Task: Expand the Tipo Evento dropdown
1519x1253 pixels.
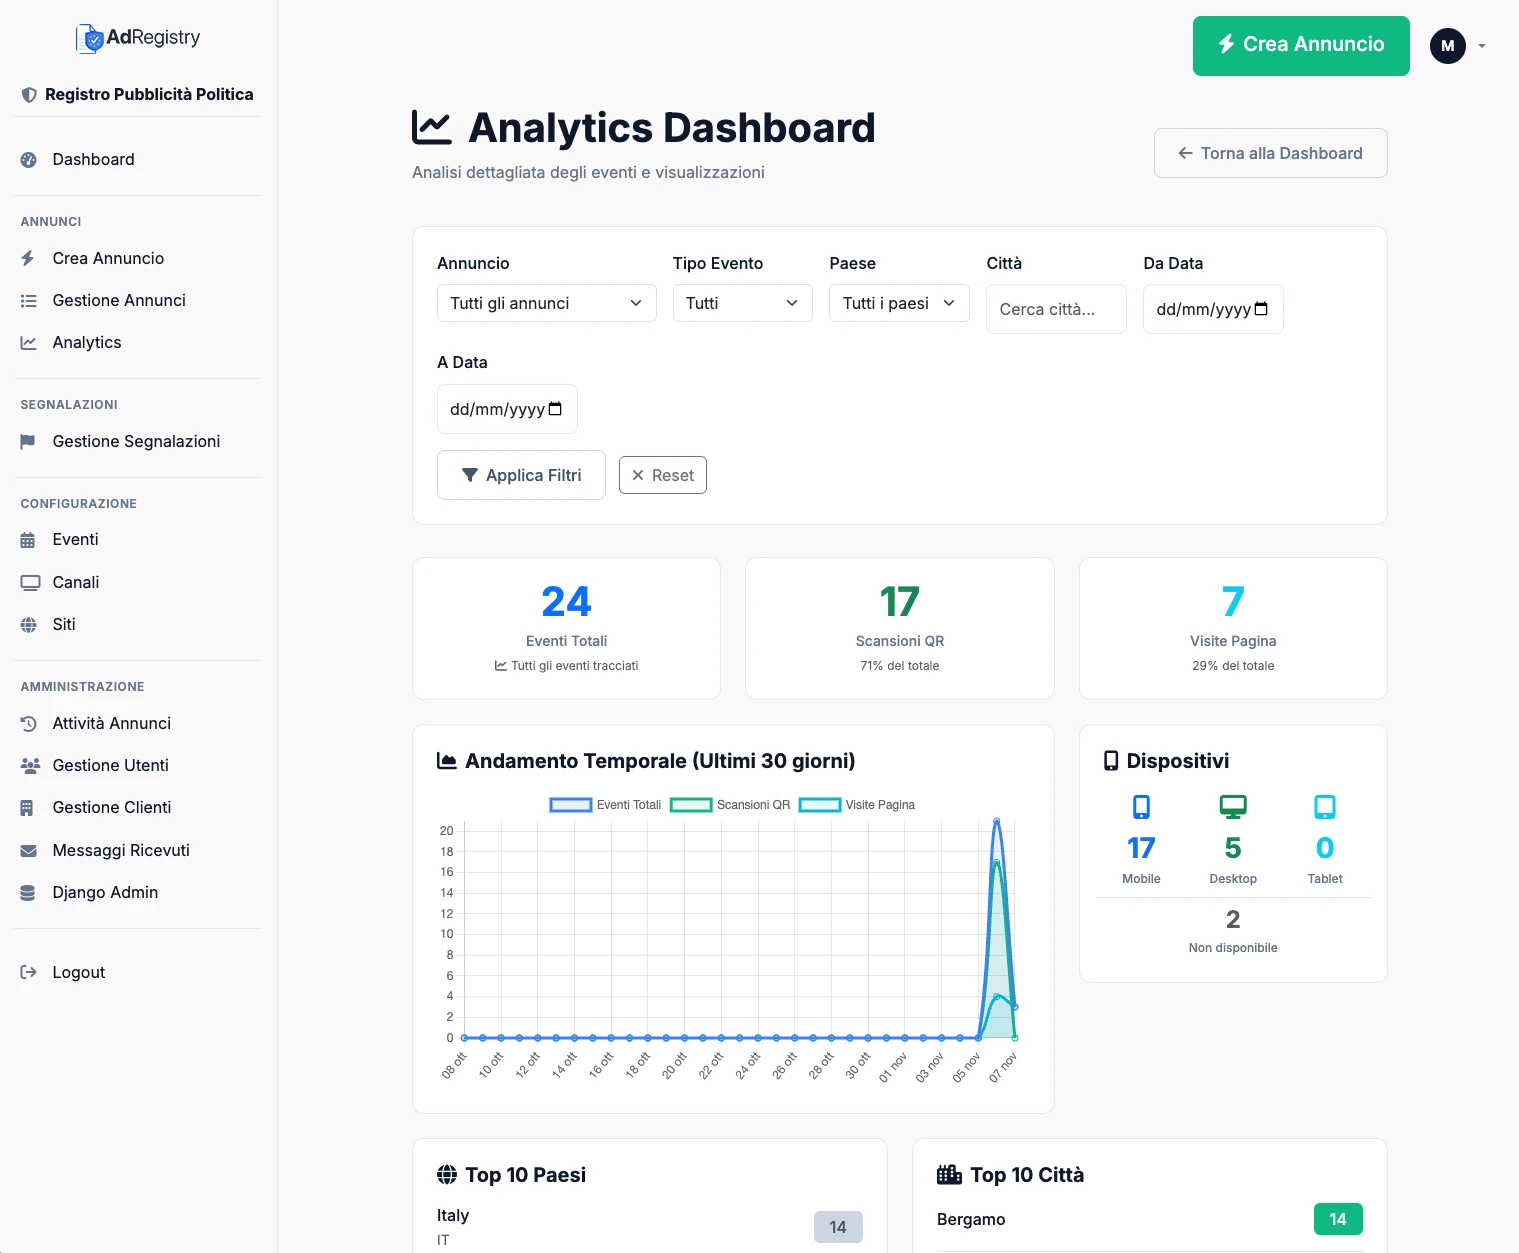Action: pyautogui.click(x=741, y=302)
